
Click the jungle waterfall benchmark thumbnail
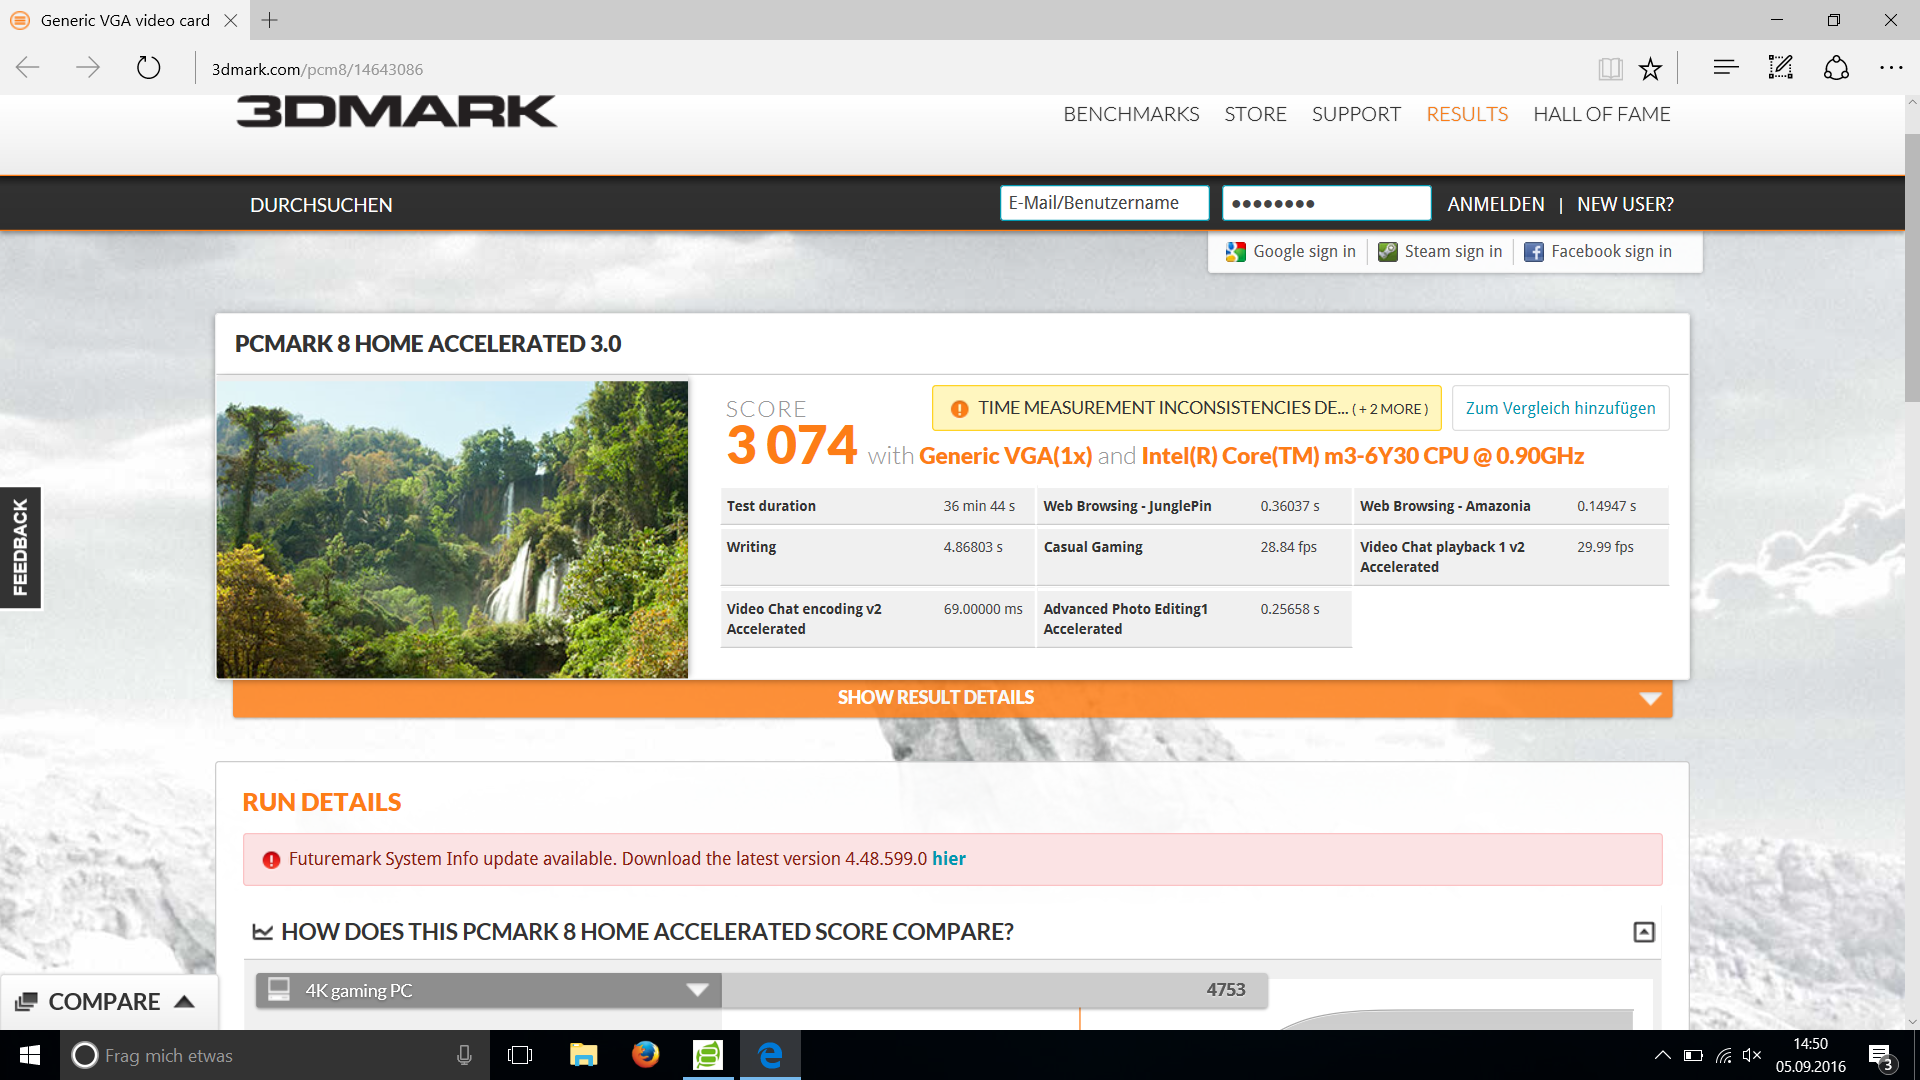point(452,529)
